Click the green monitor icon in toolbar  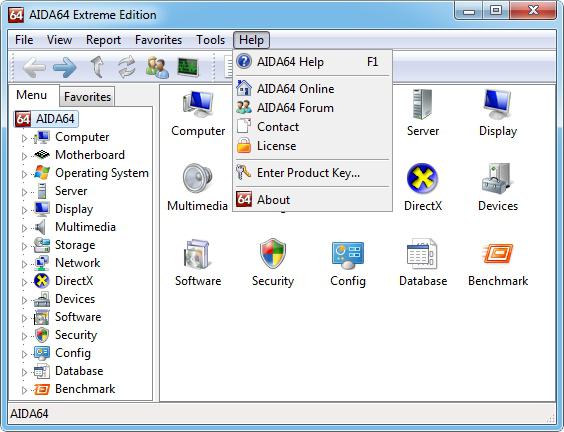(188, 67)
